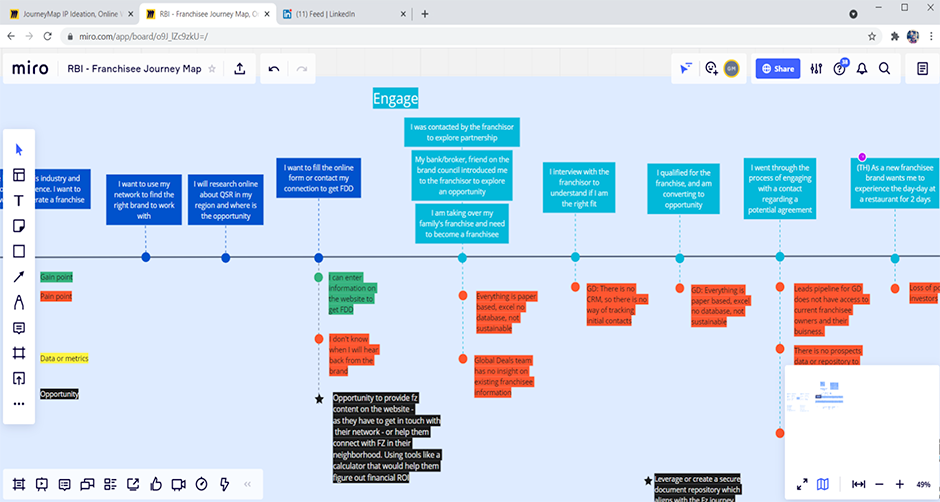The height and width of the screenshot is (502, 940).
Task: Start screen sharing in bottom toolbar
Action: tap(133, 484)
